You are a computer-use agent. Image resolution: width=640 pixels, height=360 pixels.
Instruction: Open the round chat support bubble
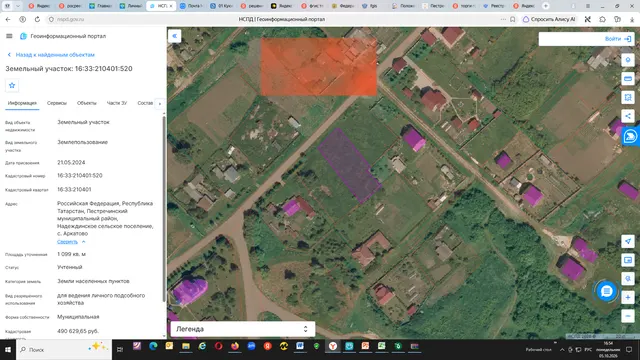tap(607, 291)
